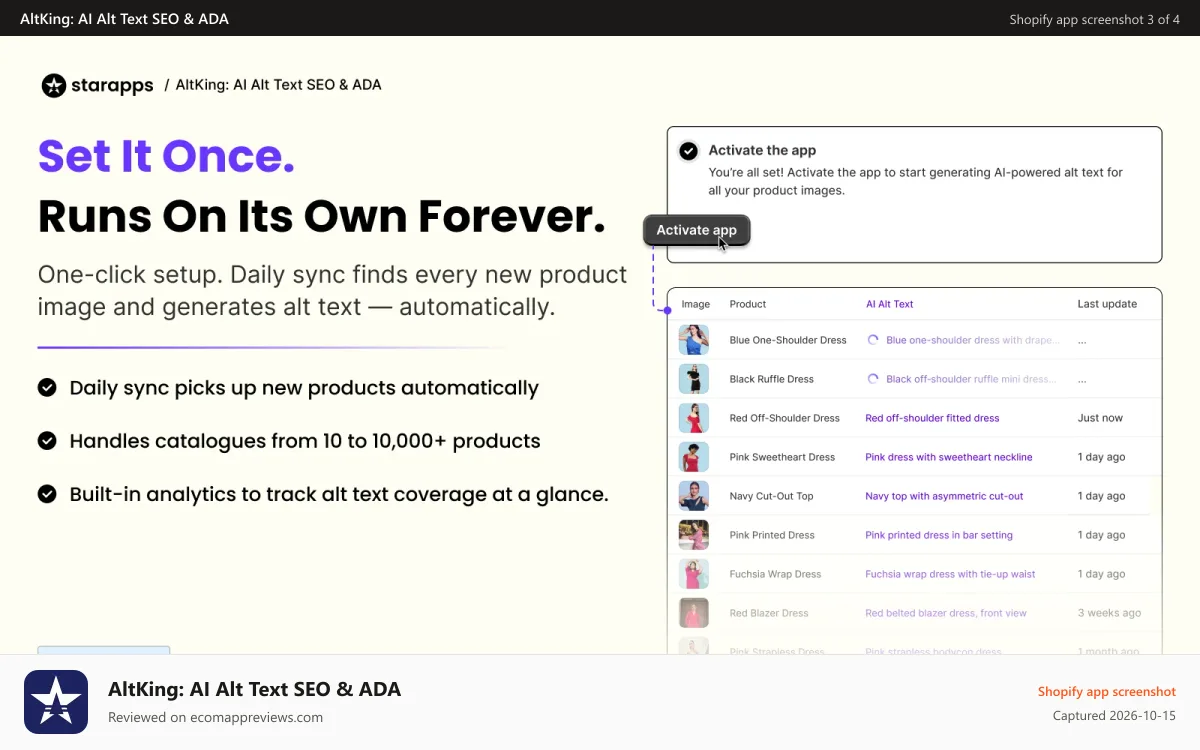Click 'Reviewed on ecomappreviews.com' text

(215, 717)
